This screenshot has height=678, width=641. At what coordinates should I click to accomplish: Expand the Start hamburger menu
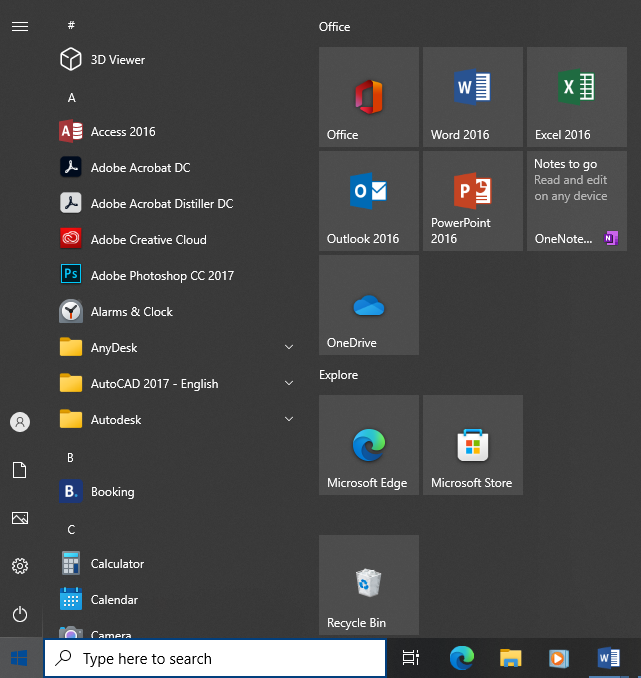[x=20, y=27]
